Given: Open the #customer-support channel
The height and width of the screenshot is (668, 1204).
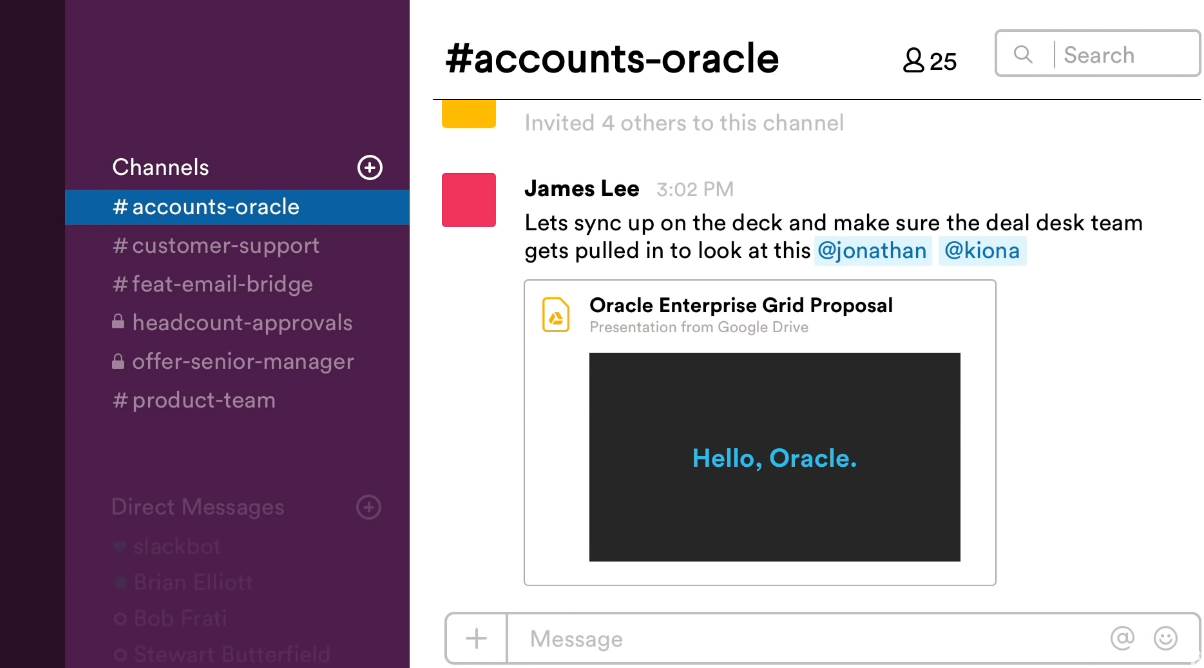Looking at the screenshot, I should click(x=225, y=246).
